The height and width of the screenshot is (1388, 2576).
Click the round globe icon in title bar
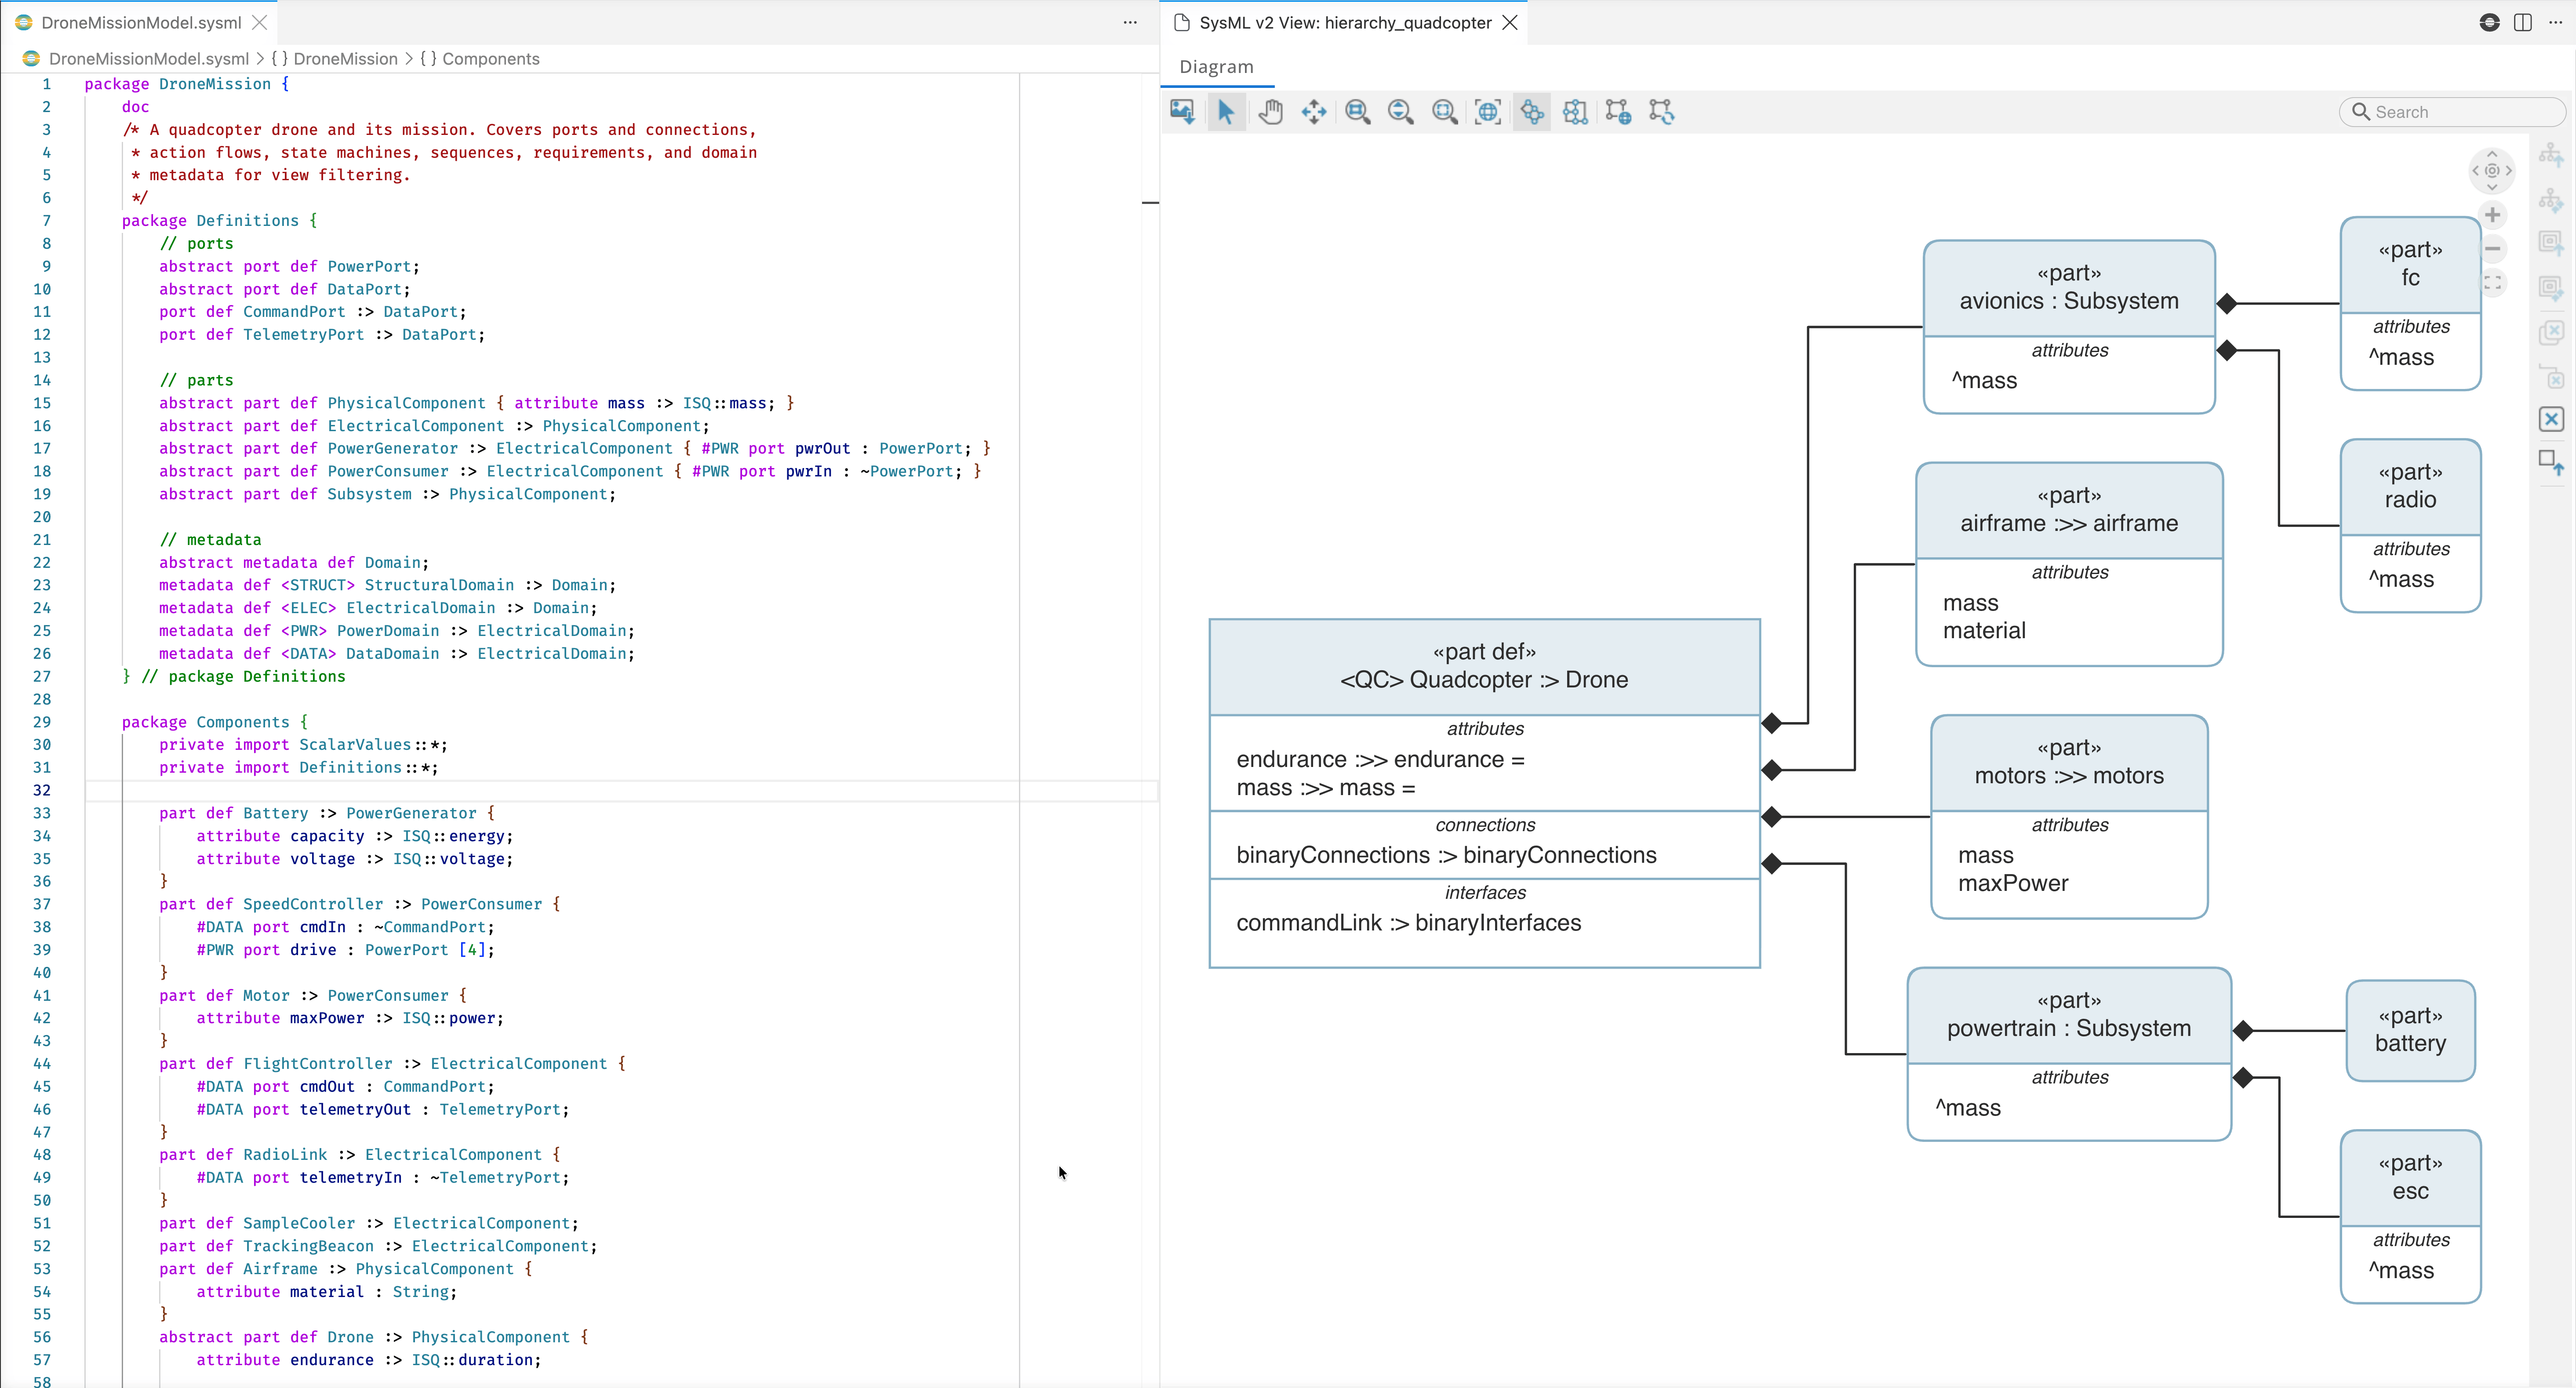pos(2490,23)
